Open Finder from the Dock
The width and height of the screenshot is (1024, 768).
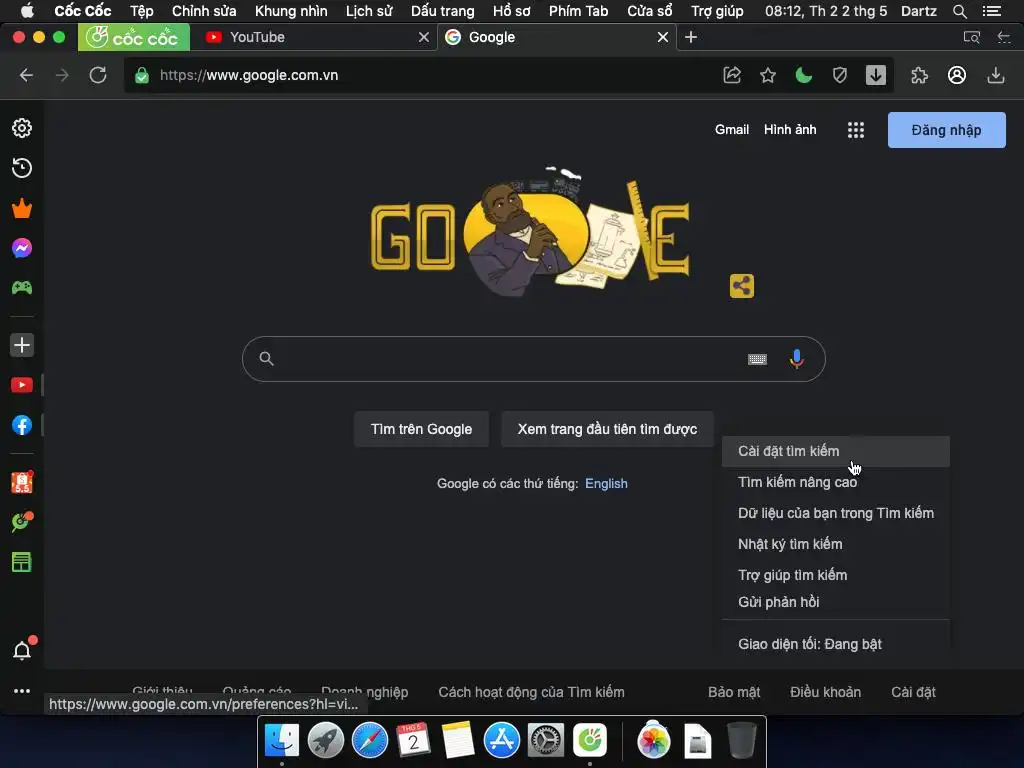pos(281,741)
